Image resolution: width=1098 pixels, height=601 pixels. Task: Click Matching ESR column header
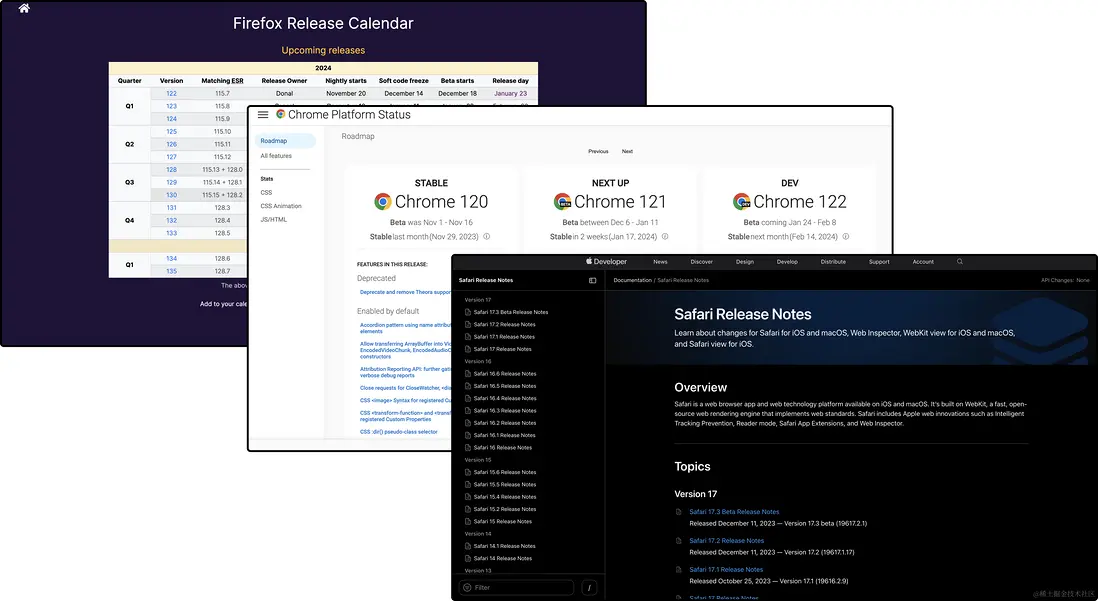[222, 81]
